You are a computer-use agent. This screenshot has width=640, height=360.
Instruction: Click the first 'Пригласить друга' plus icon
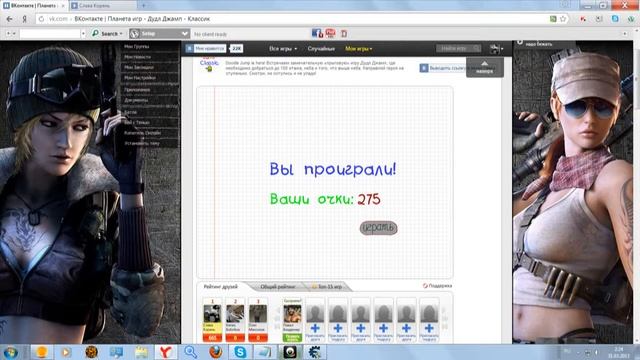315,328
